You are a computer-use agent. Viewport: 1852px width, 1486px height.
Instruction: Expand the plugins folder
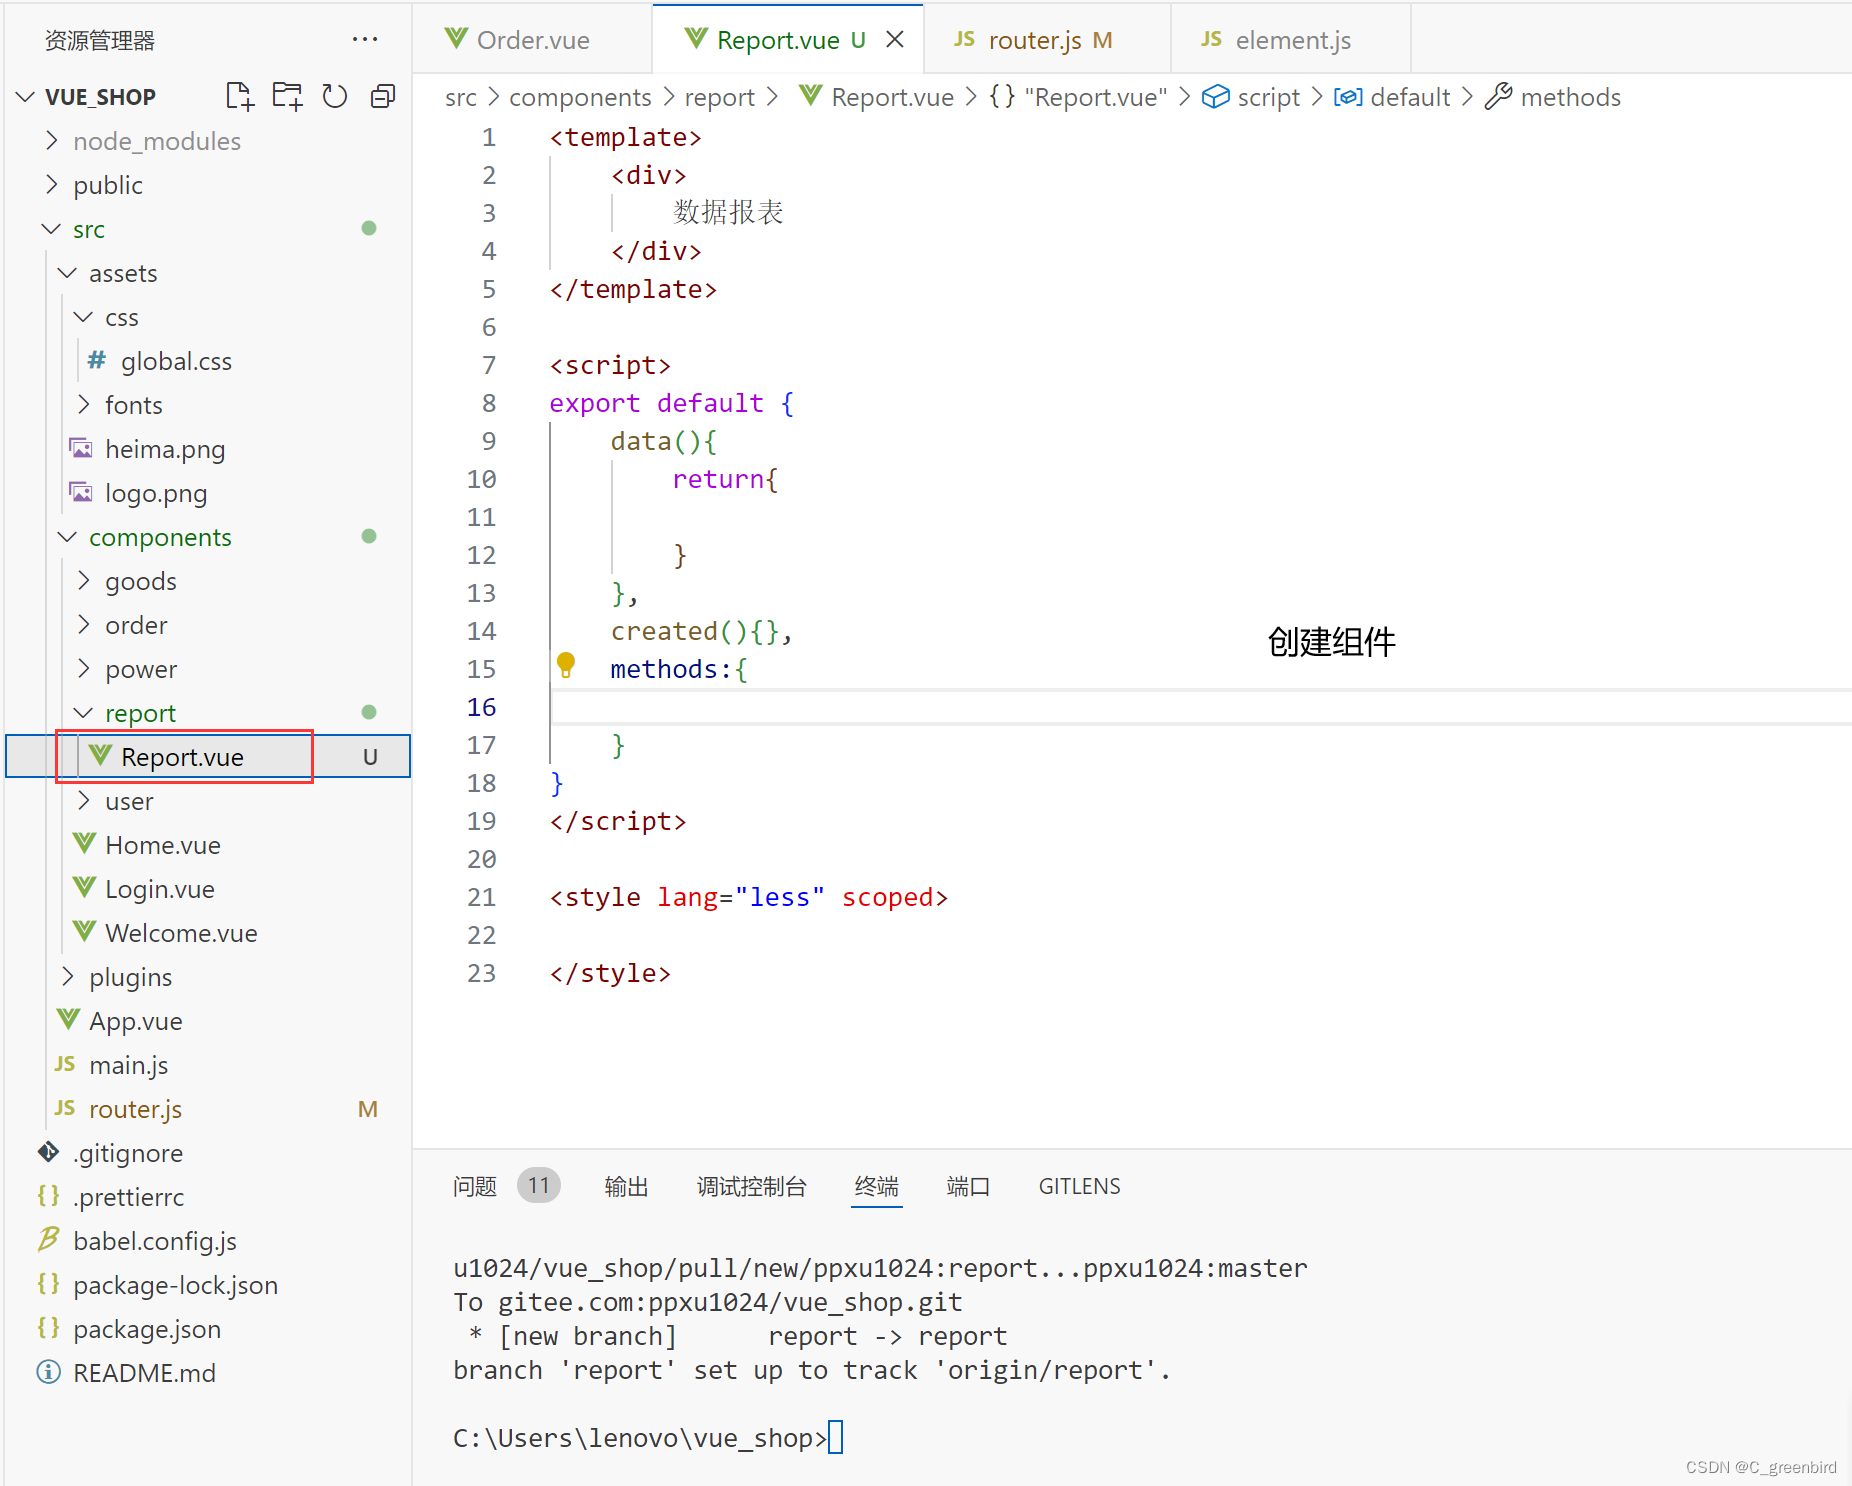(x=68, y=976)
